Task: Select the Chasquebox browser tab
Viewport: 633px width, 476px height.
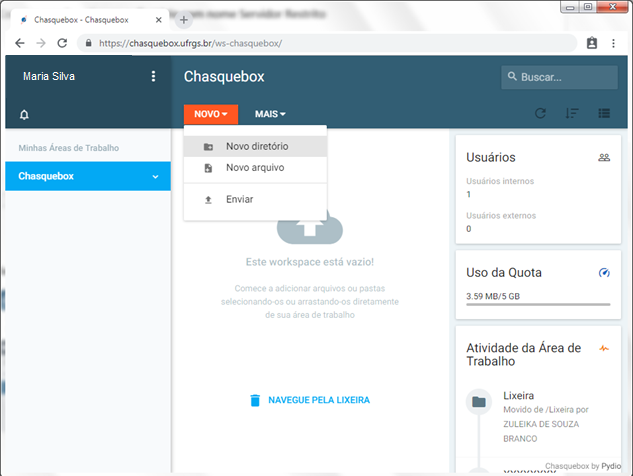Action: 91,20
